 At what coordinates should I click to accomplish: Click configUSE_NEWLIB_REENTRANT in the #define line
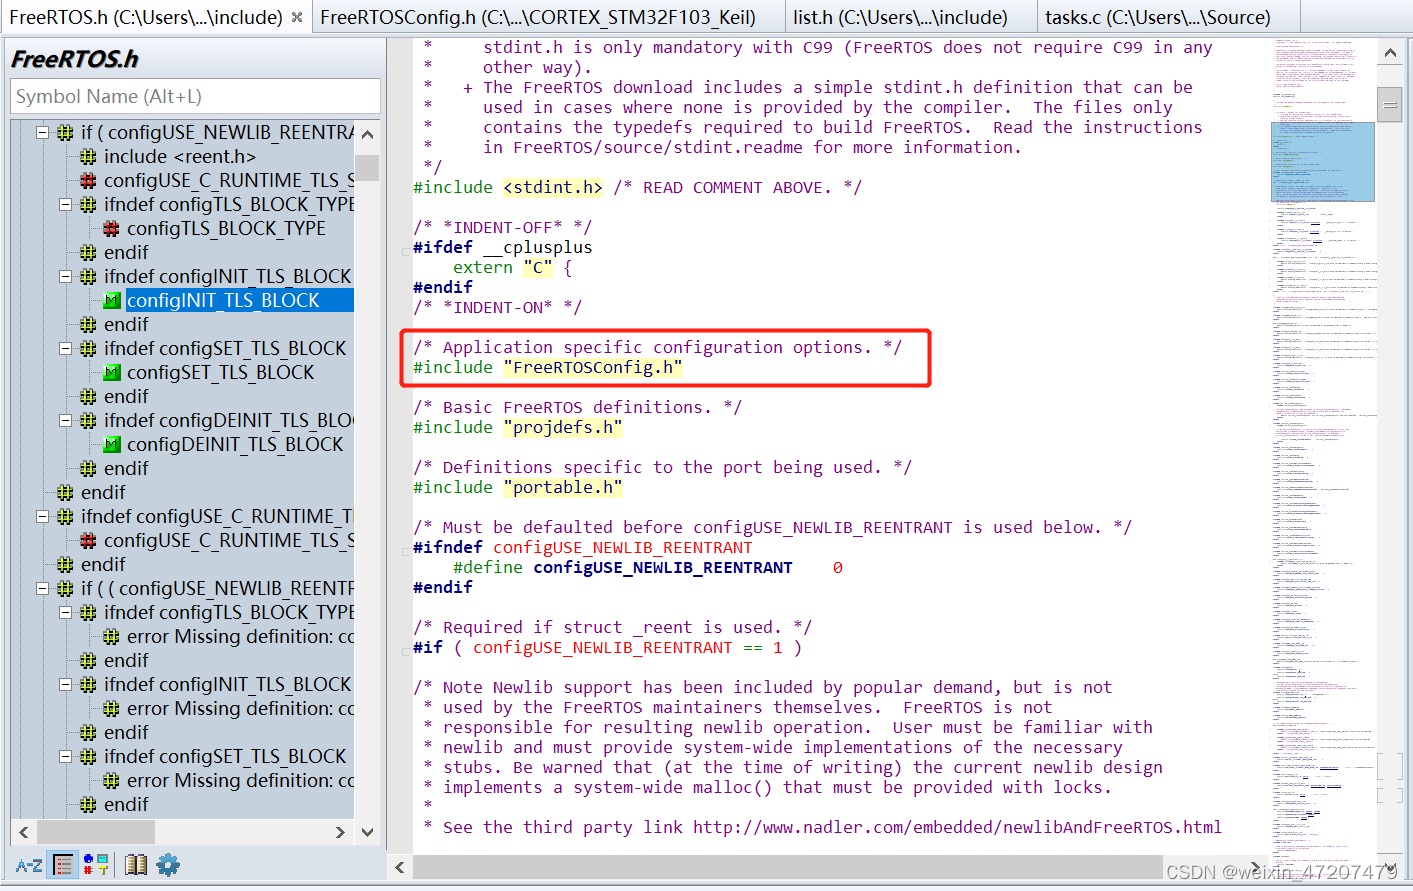point(663,568)
